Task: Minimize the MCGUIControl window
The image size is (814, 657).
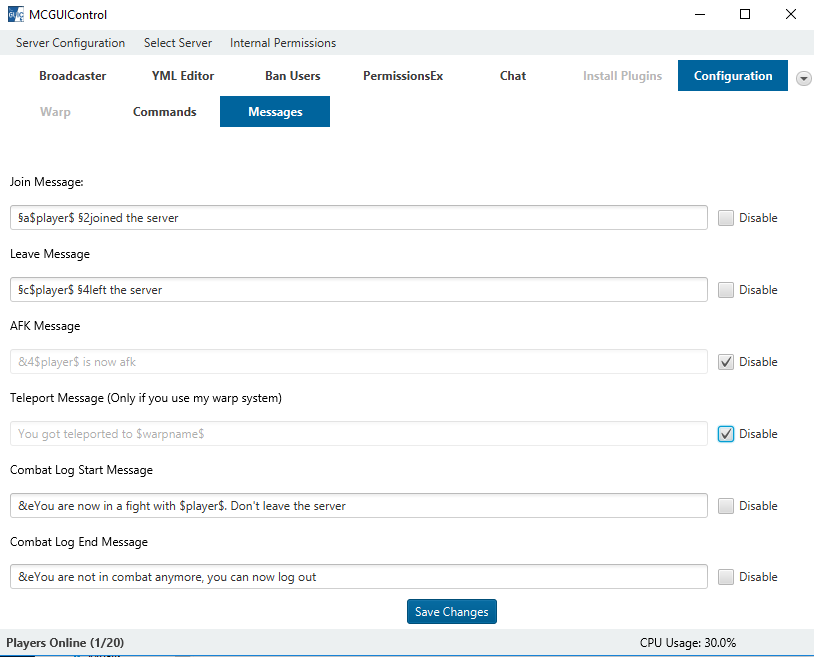Action: click(699, 15)
